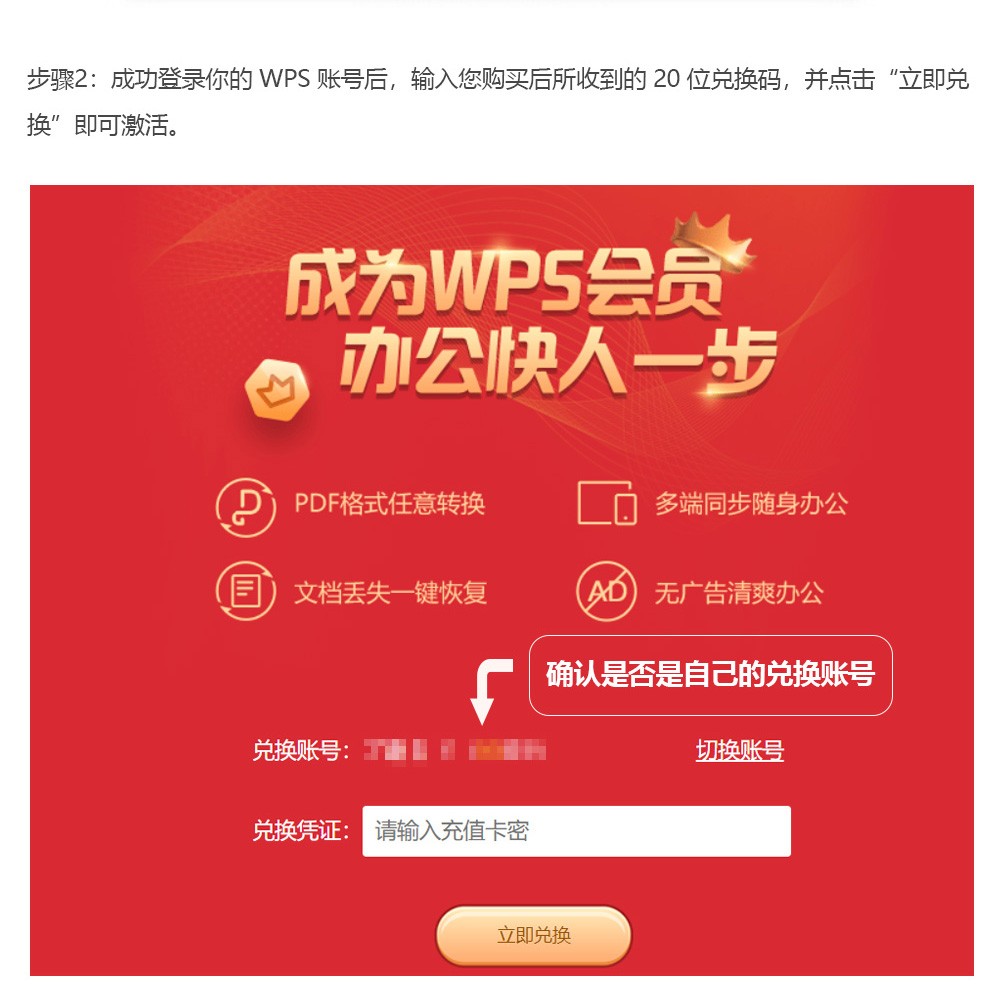Screen dimensions: 1000x1000
Task: Click the 立即兑换 button
Action: point(534,936)
